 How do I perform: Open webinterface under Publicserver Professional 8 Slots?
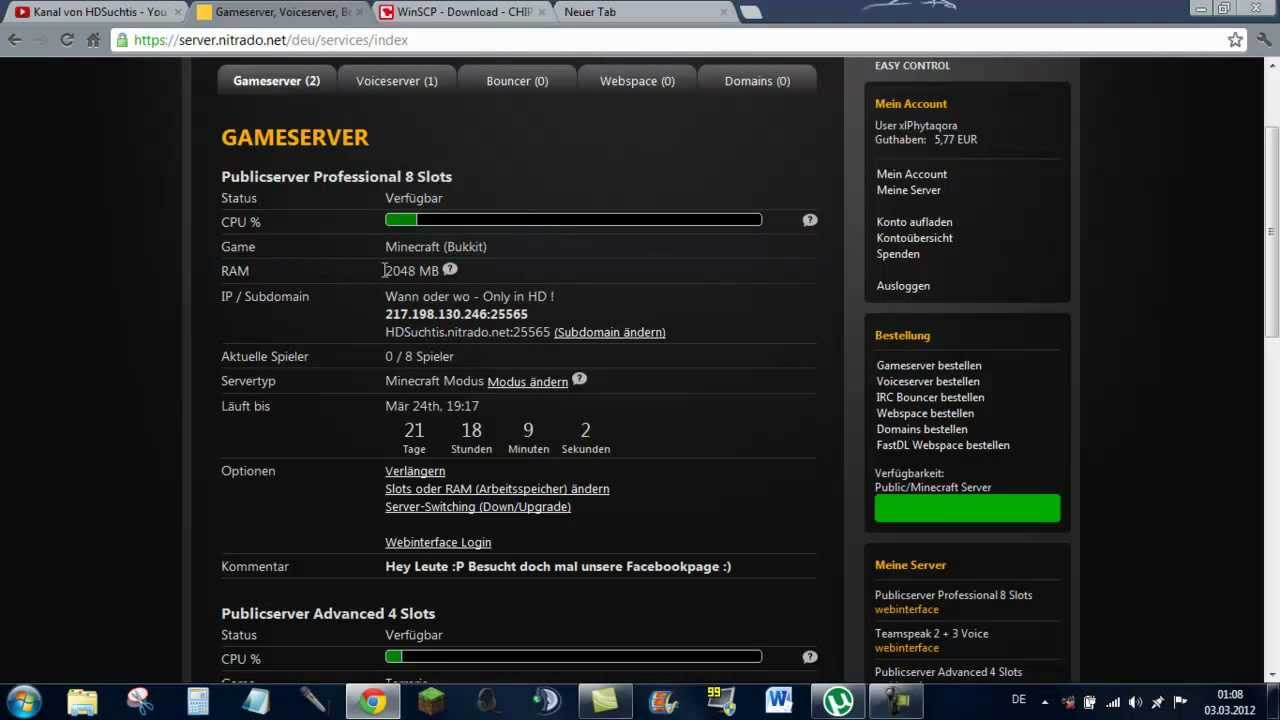point(907,610)
